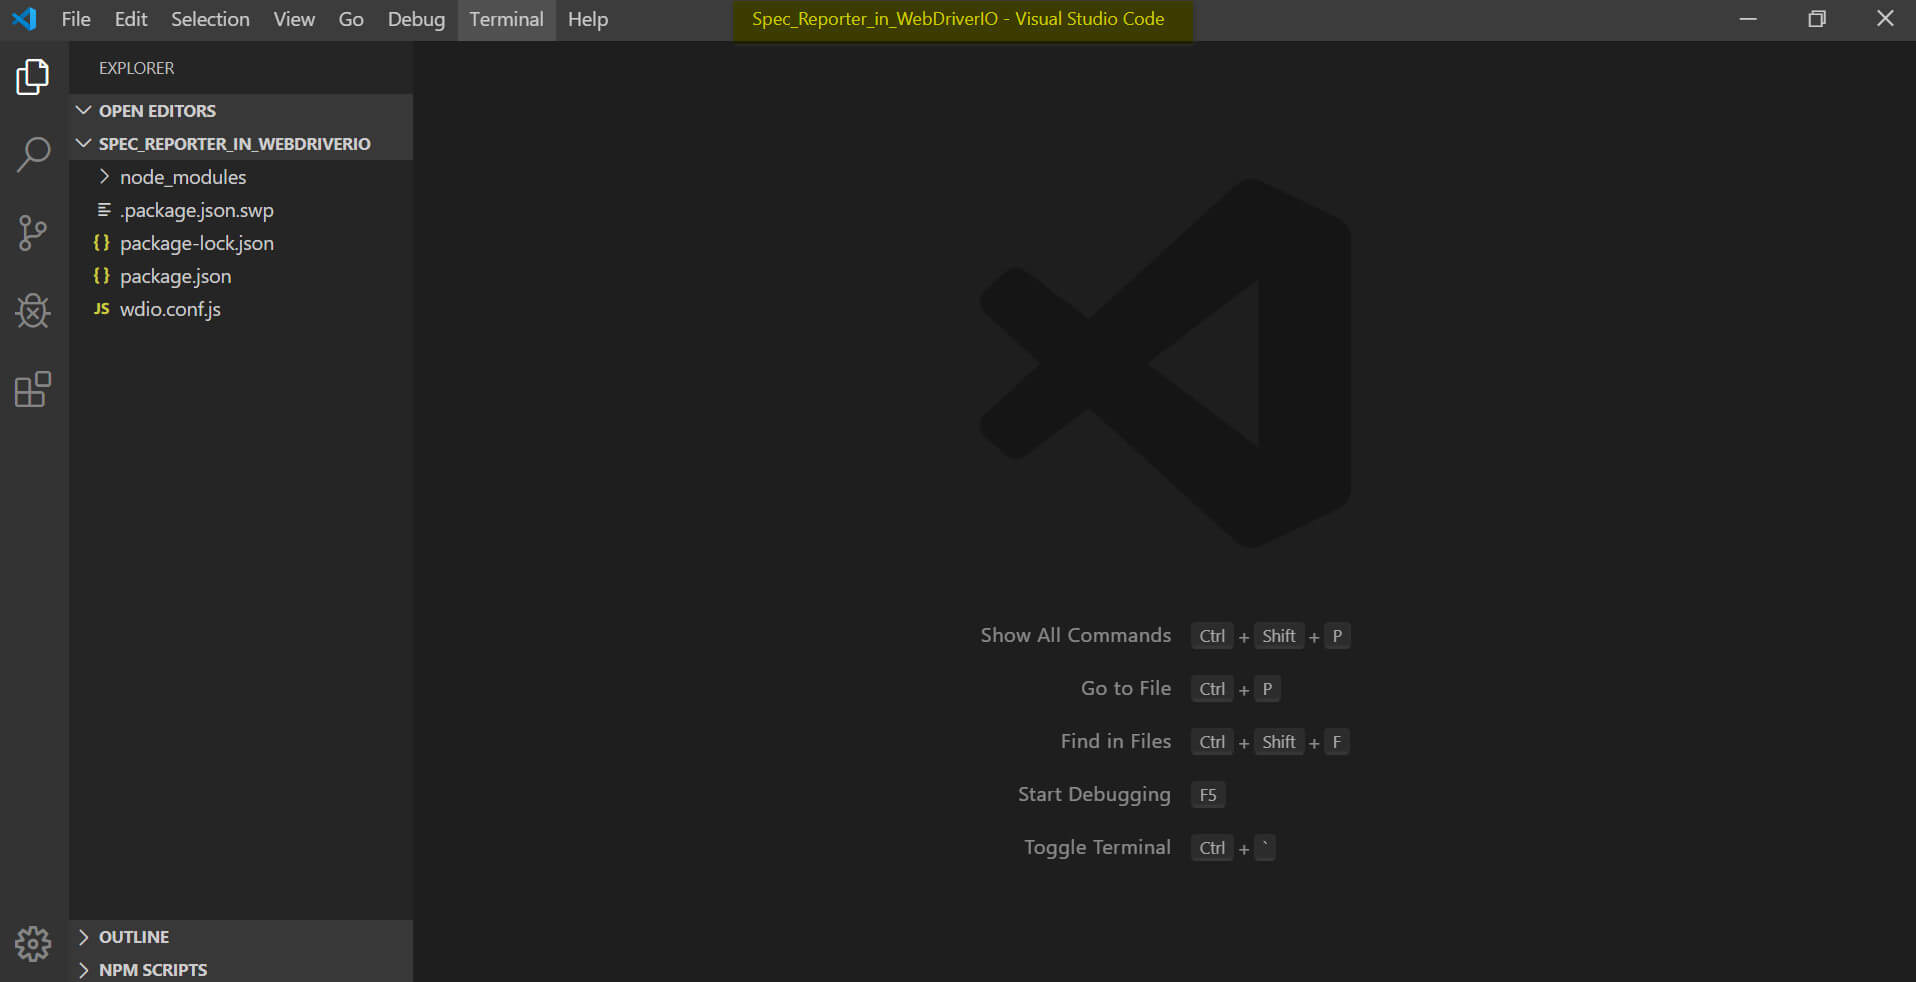Open the .package.json.swp file

[241, 210]
